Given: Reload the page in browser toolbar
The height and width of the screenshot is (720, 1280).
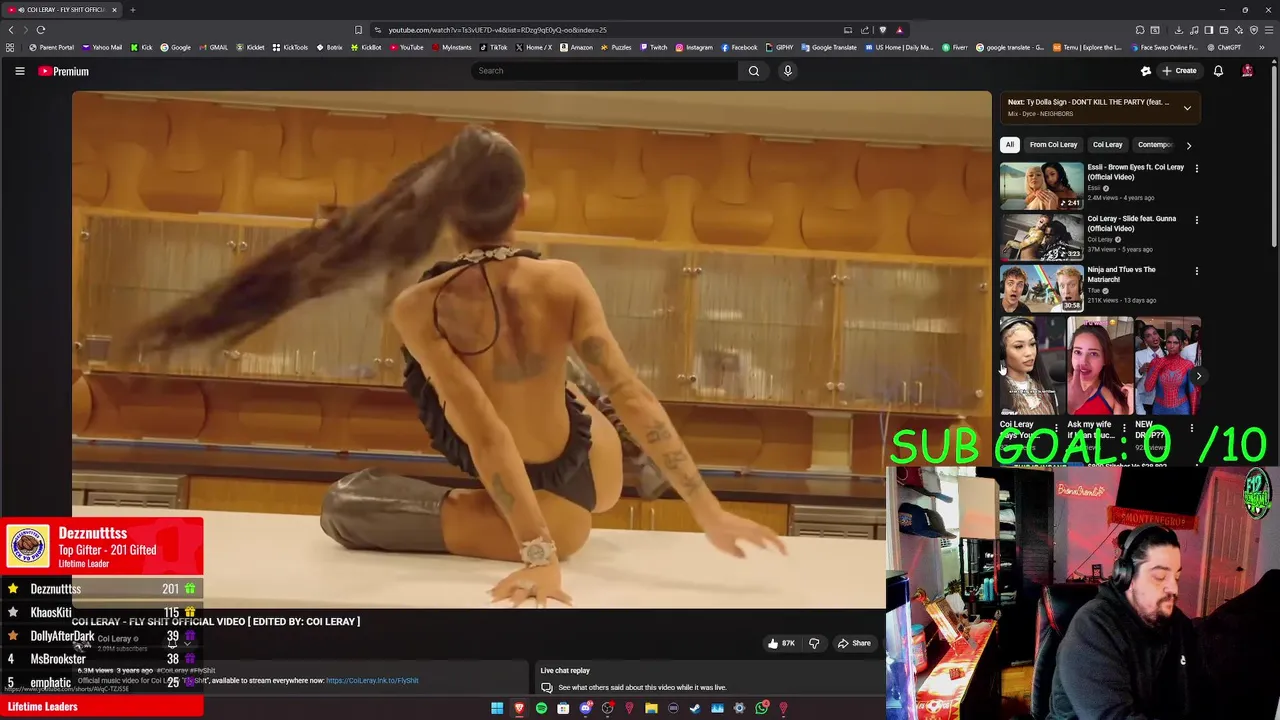Looking at the screenshot, I should point(41,30).
